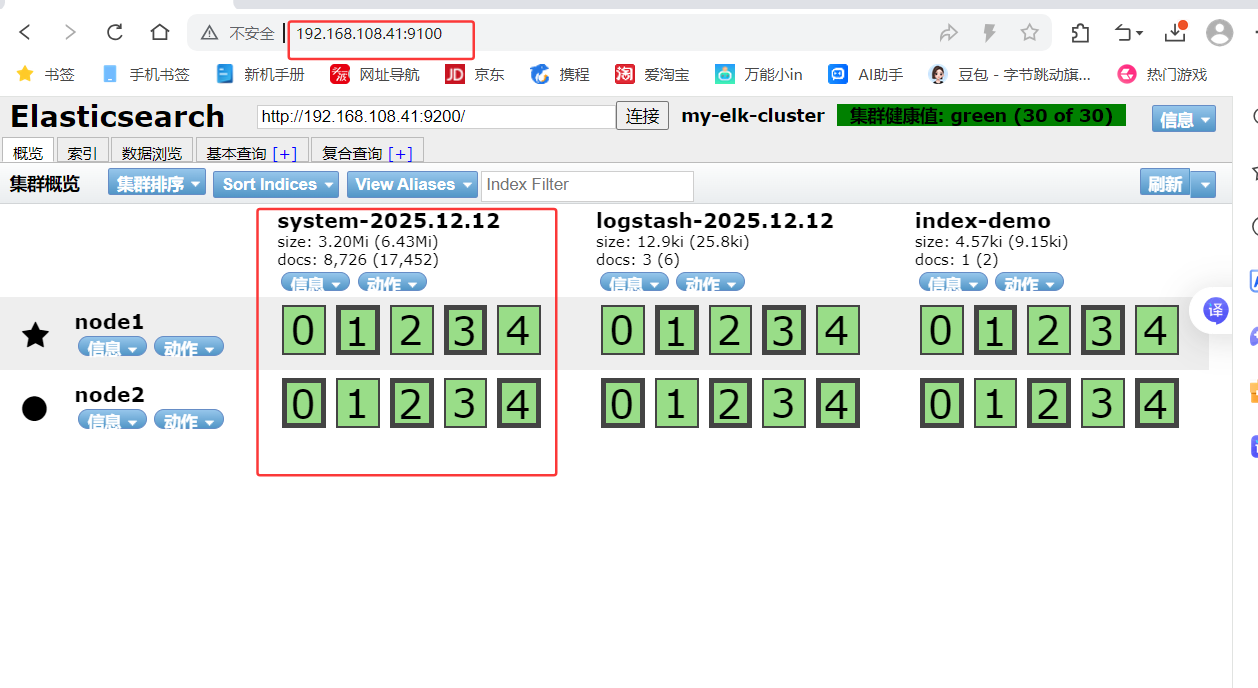Open the View Aliases dropdown
The image size is (1258, 688).
coord(412,184)
